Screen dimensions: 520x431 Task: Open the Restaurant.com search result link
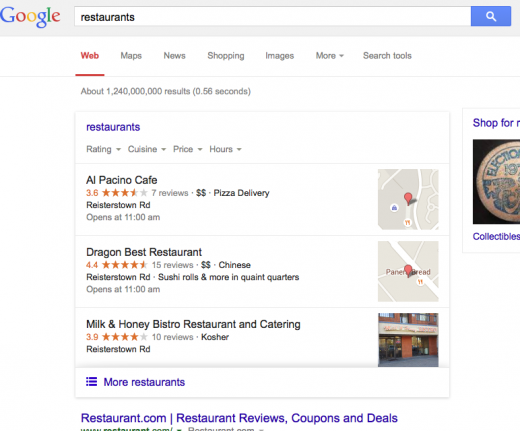point(239,418)
